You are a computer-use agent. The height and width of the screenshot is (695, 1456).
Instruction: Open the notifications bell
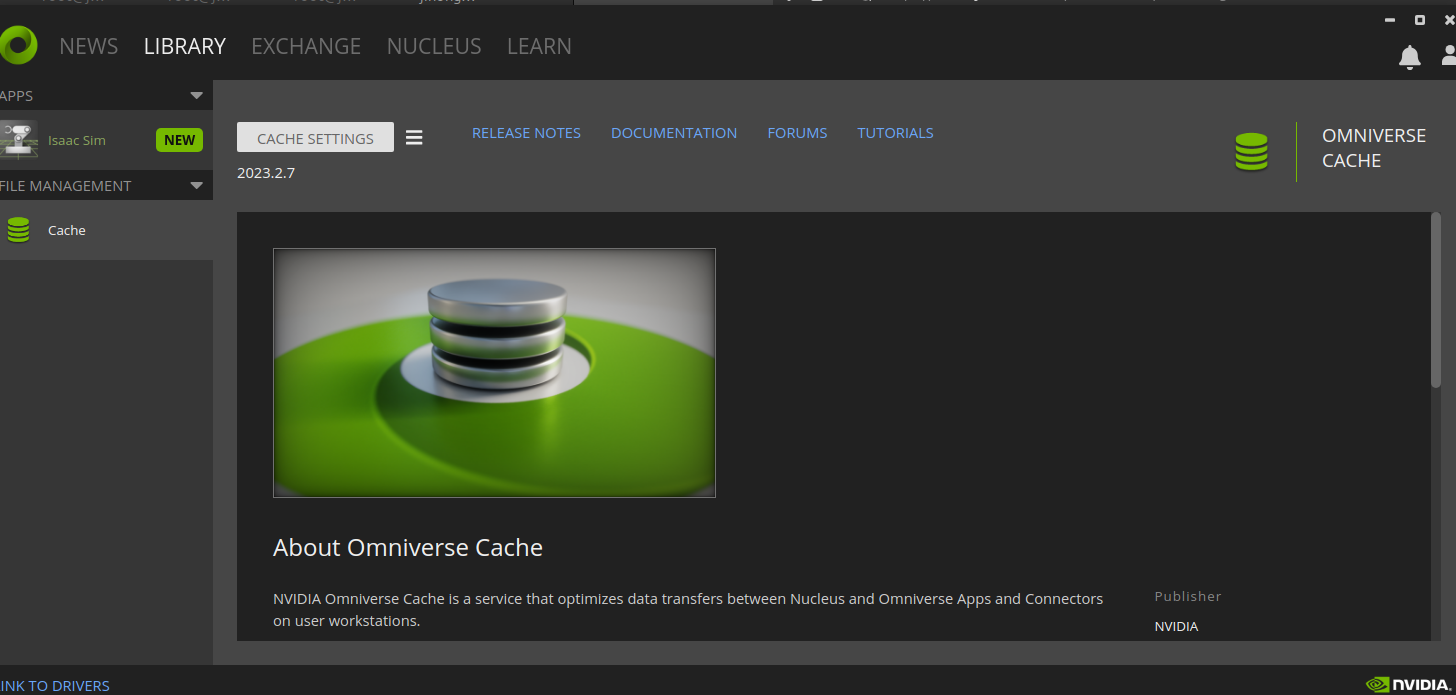[x=1409, y=58]
